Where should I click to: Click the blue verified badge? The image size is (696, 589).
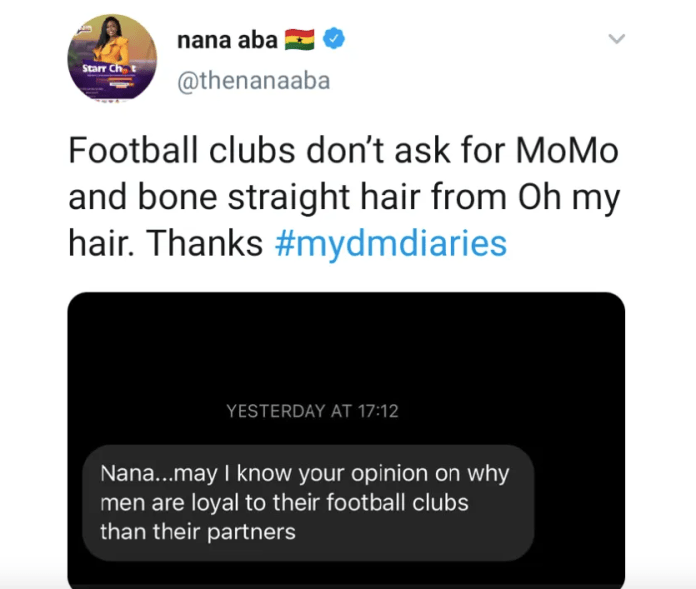pyautogui.click(x=334, y=38)
